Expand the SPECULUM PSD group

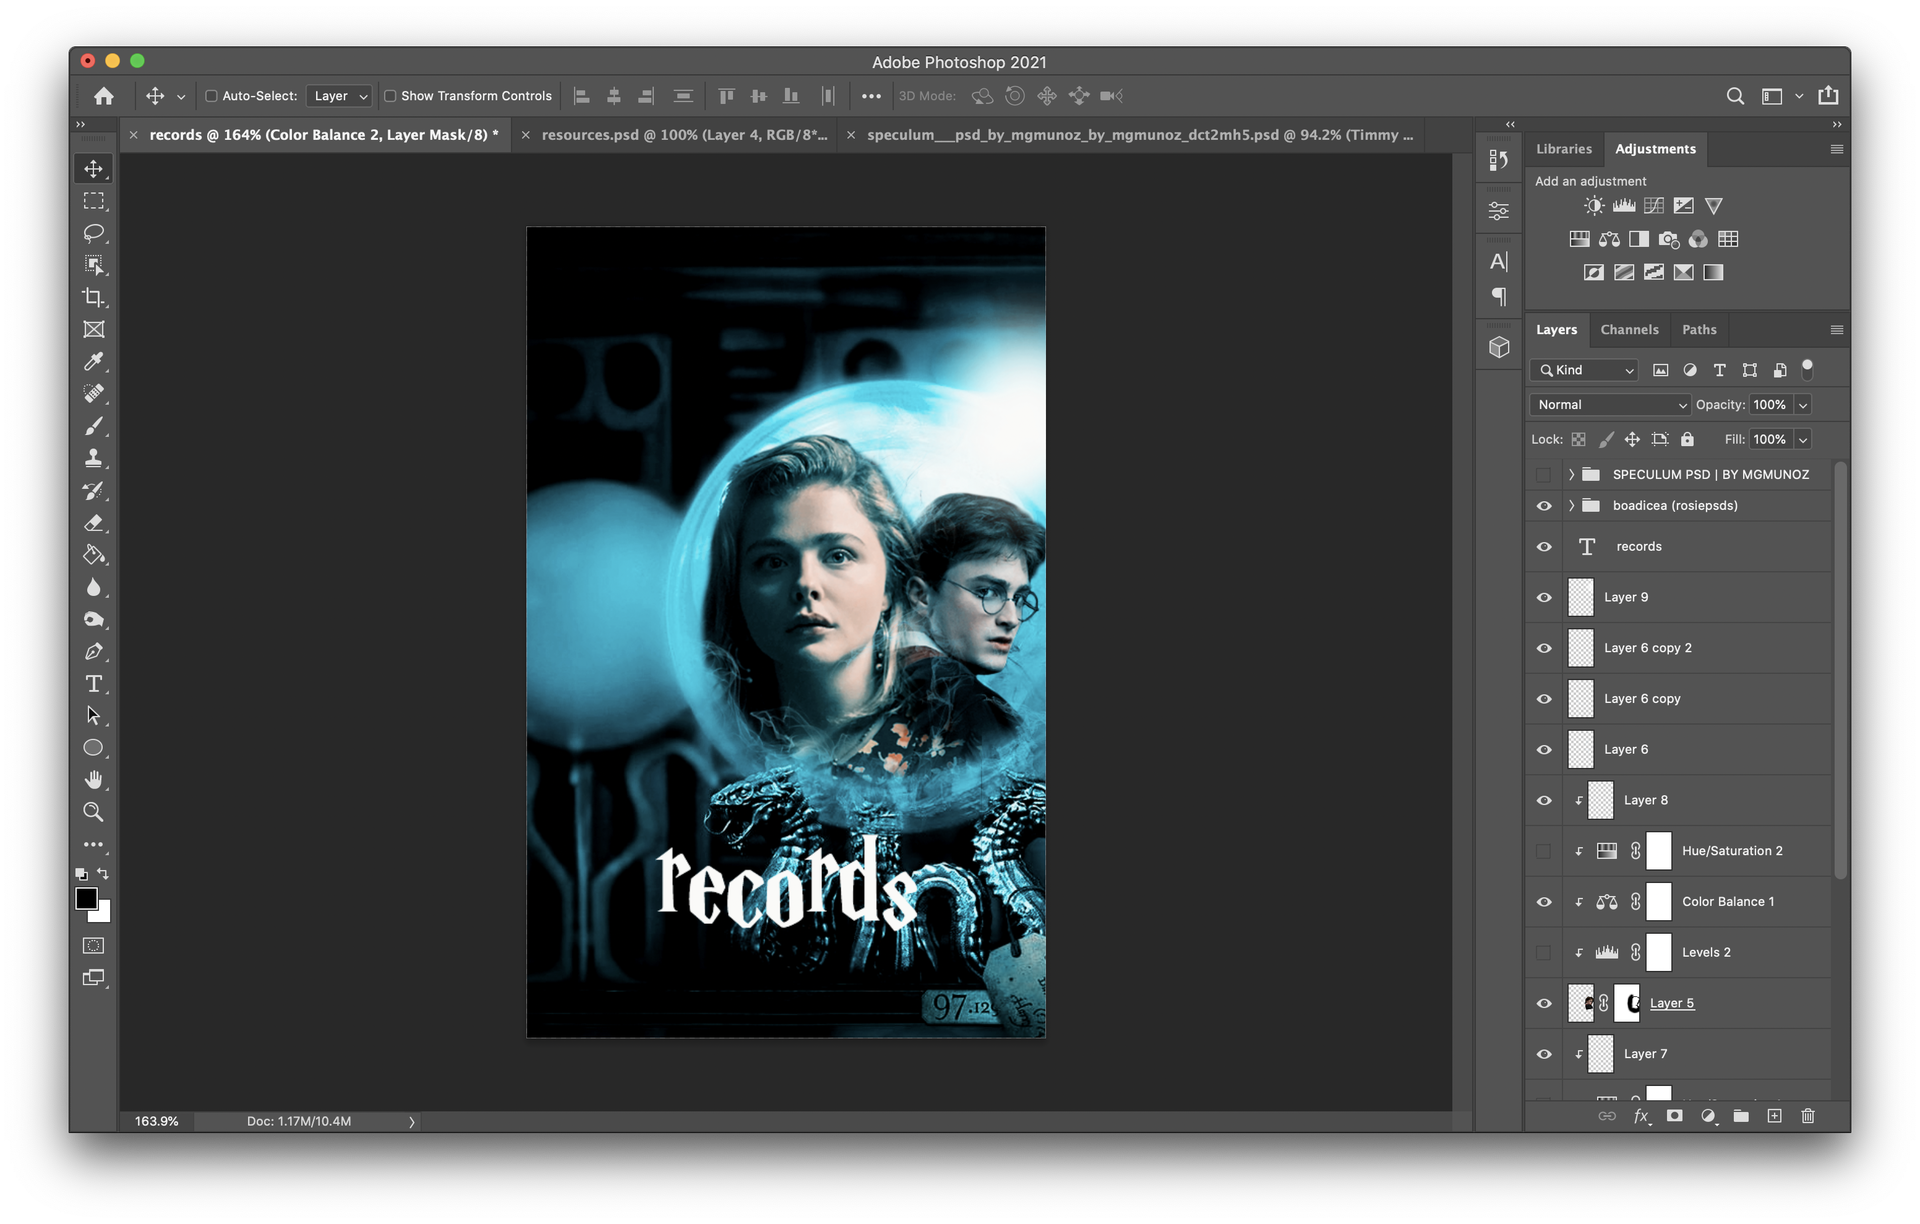point(1571,474)
